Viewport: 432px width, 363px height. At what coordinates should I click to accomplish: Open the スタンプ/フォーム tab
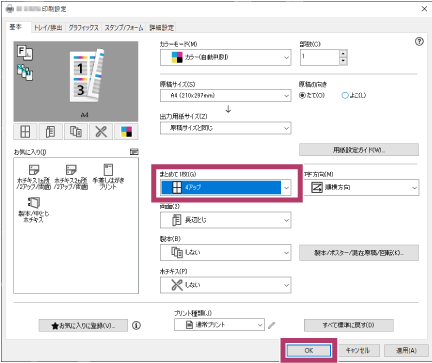pyautogui.click(x=124, y=28)
